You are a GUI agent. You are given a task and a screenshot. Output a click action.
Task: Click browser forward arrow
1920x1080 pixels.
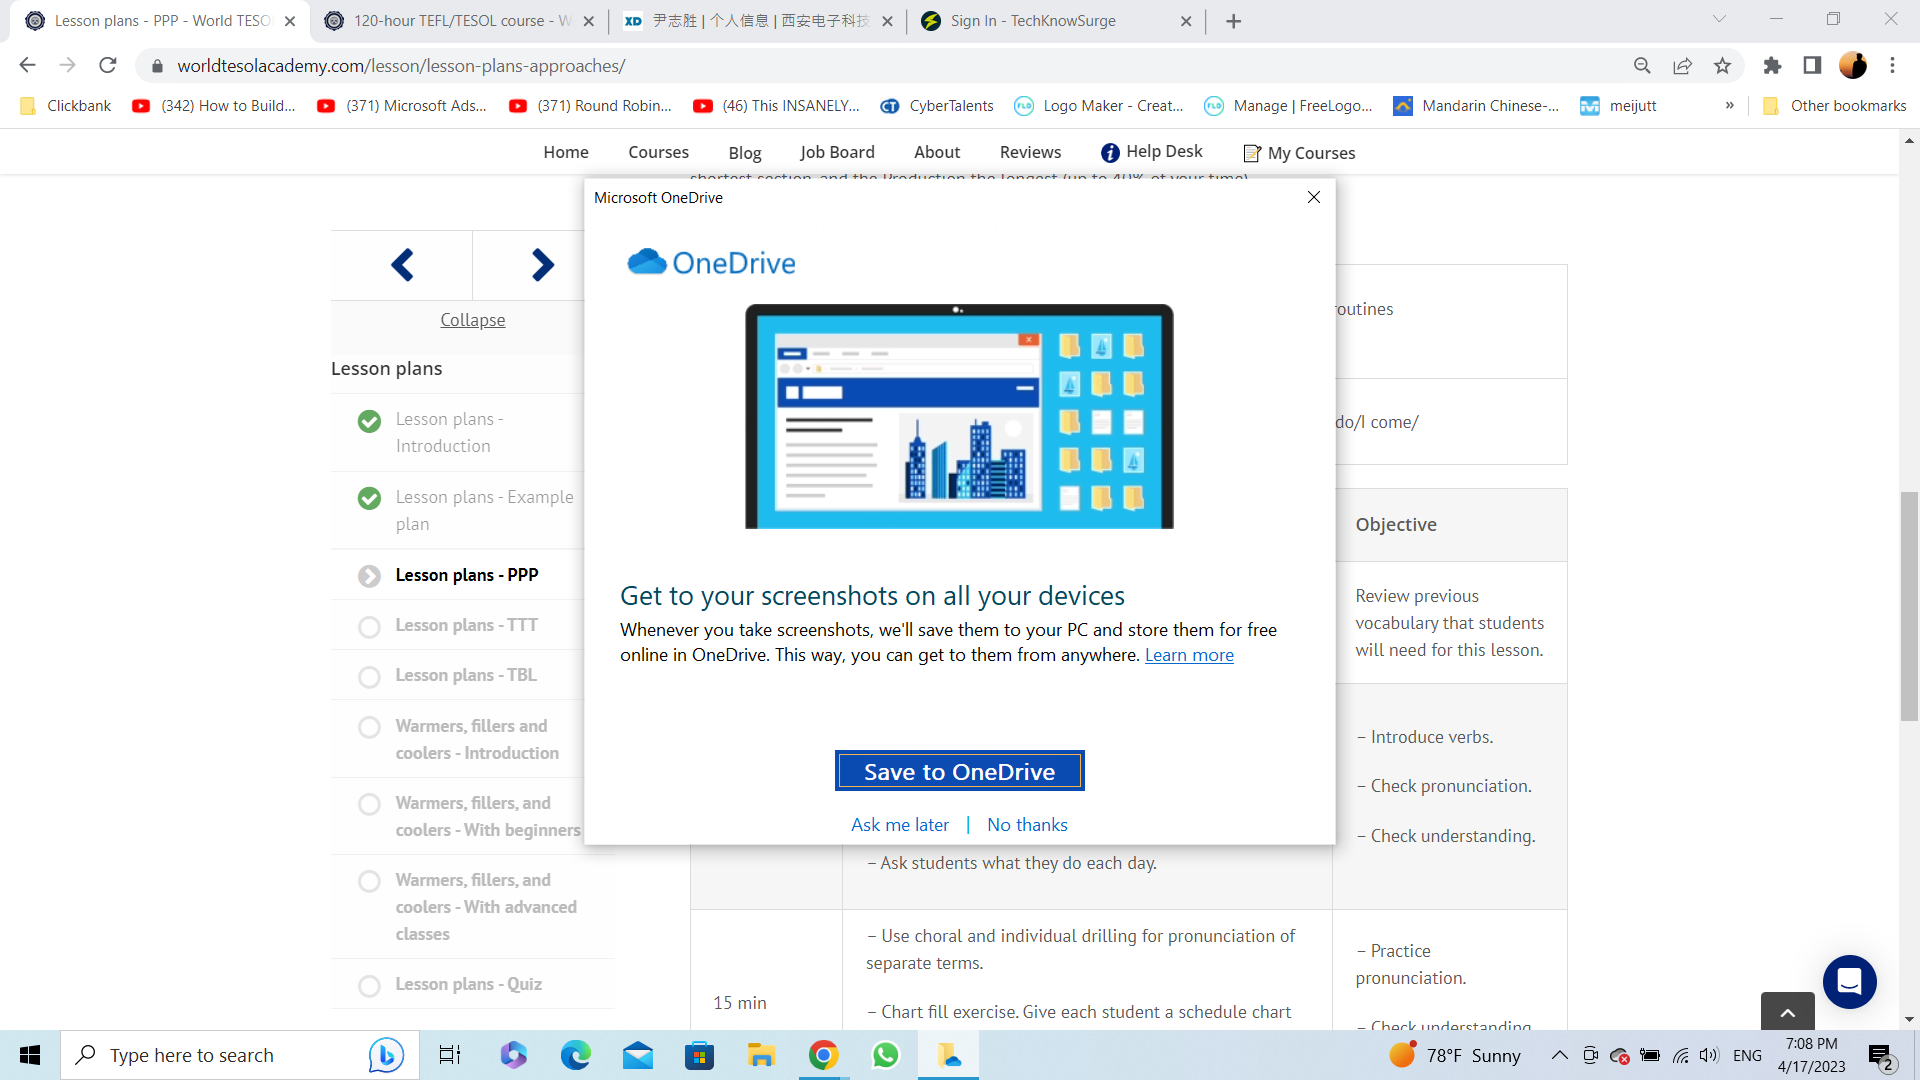point(67,65)
